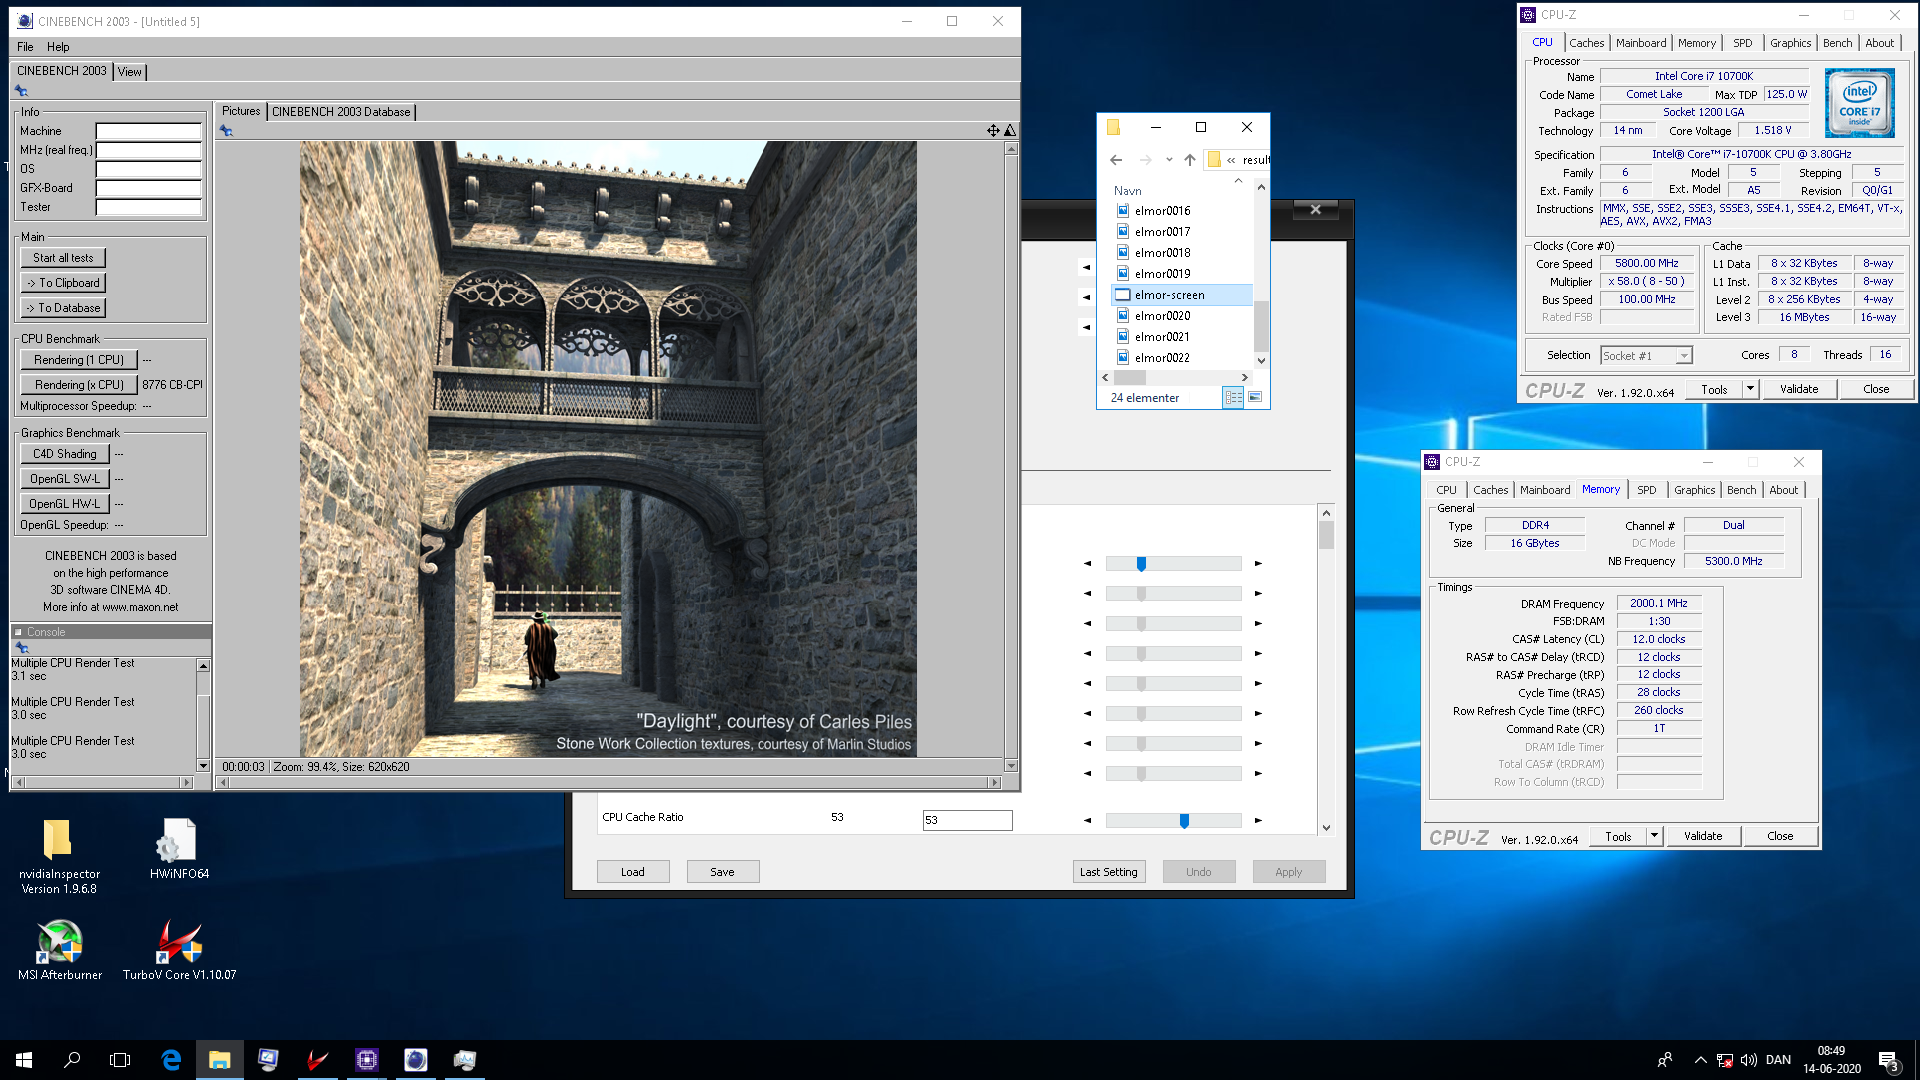Open nvidiaInspector folder on desktop

pos(58,856)
